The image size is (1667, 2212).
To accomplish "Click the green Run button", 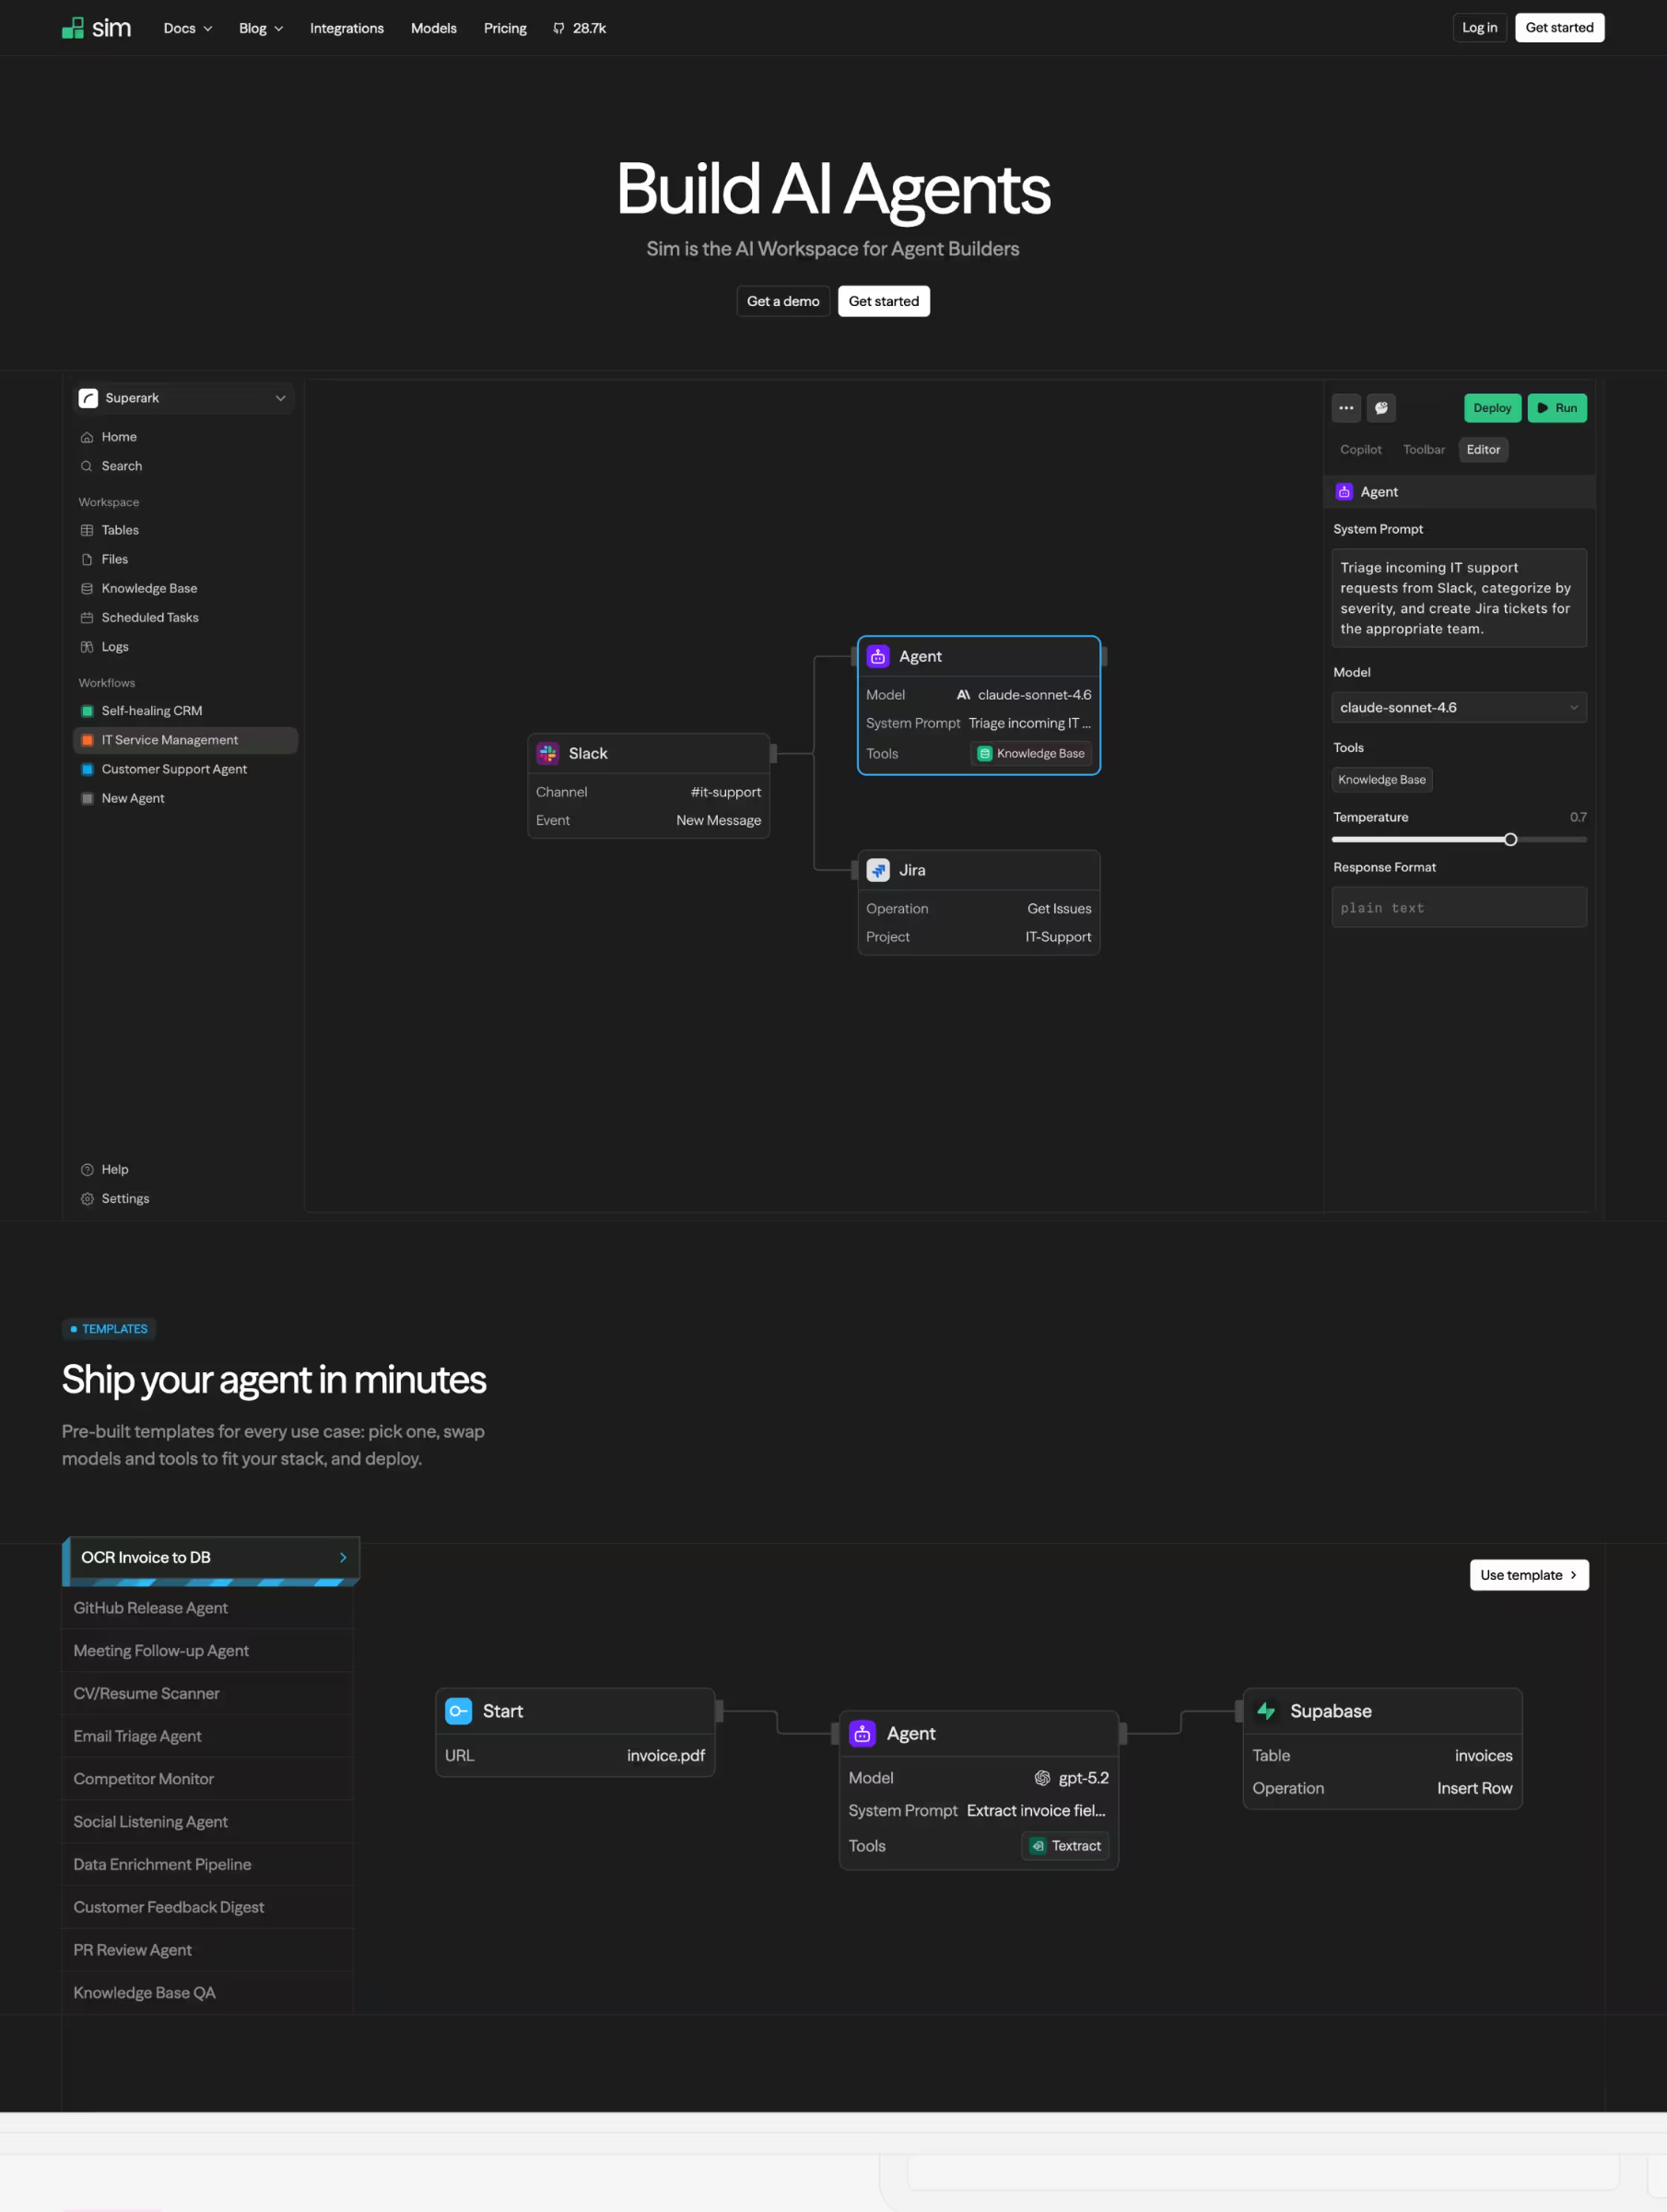I will pyautogui.click(x=1557, y=408).
